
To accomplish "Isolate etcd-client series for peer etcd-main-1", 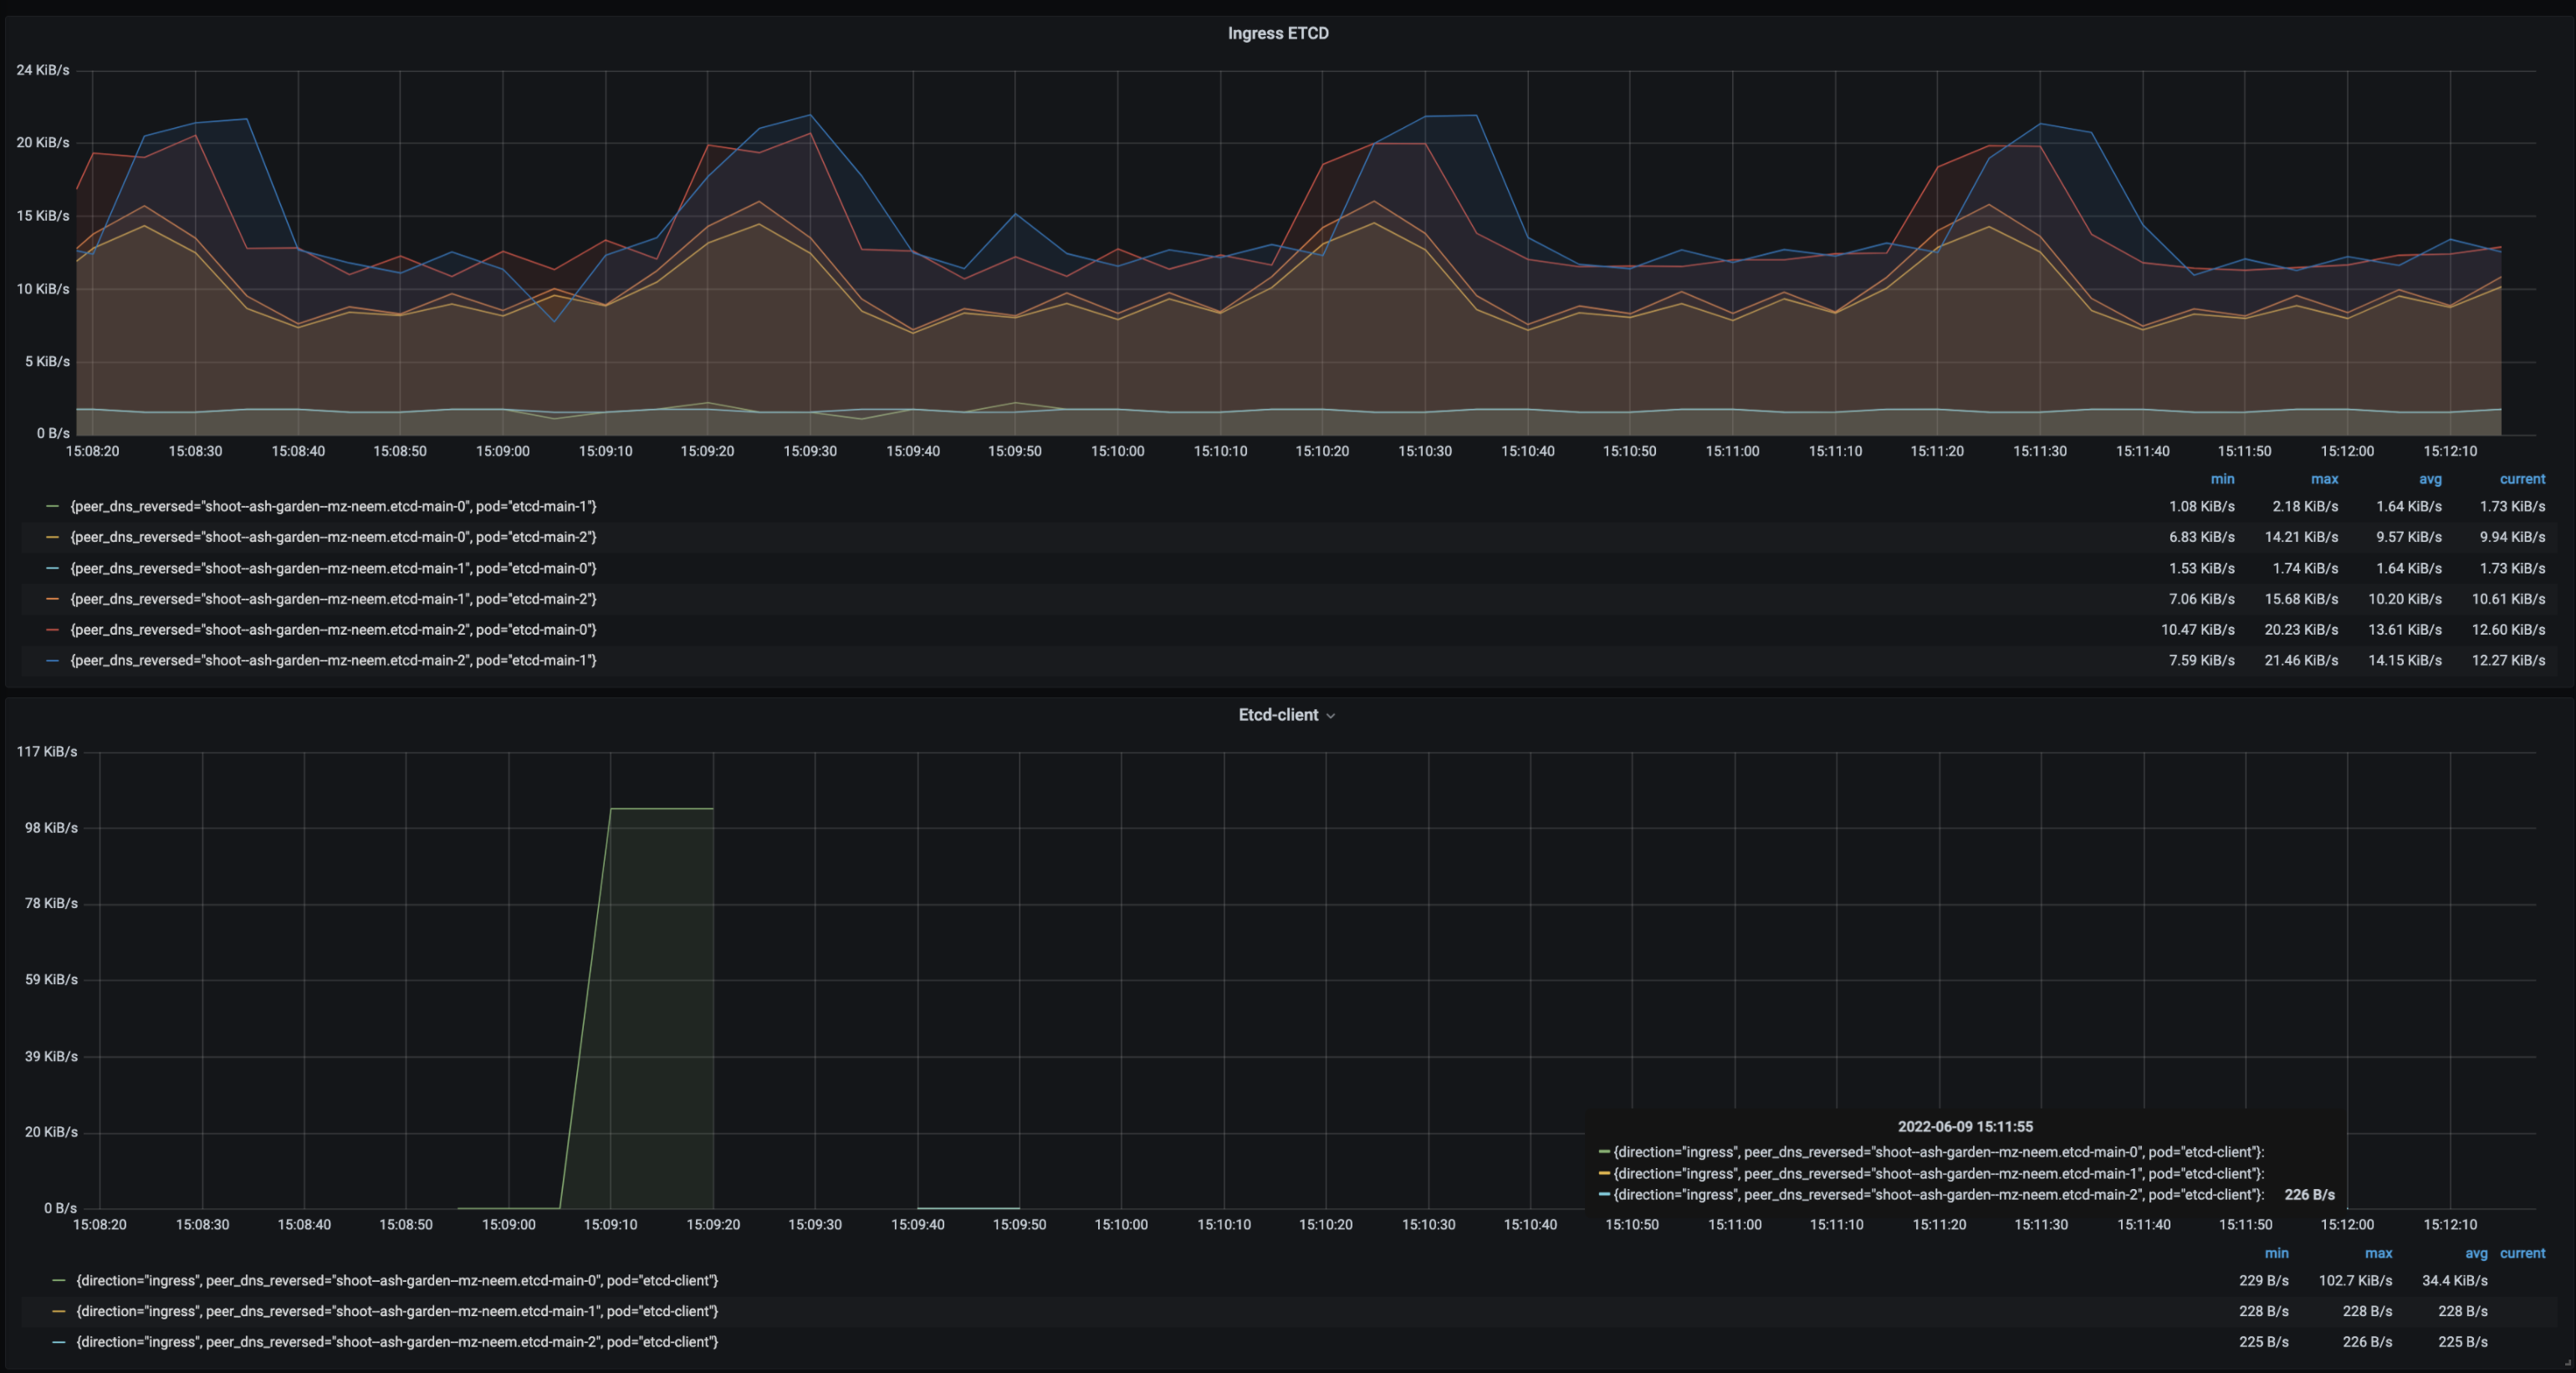I will [x=397, y=1311].
